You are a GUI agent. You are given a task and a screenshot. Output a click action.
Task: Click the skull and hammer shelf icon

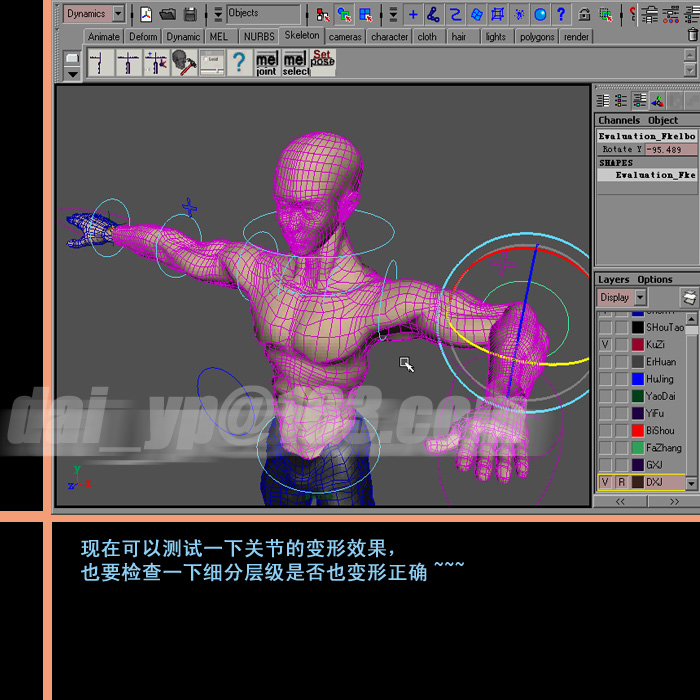pyautogui.click(x=184, y=62)
